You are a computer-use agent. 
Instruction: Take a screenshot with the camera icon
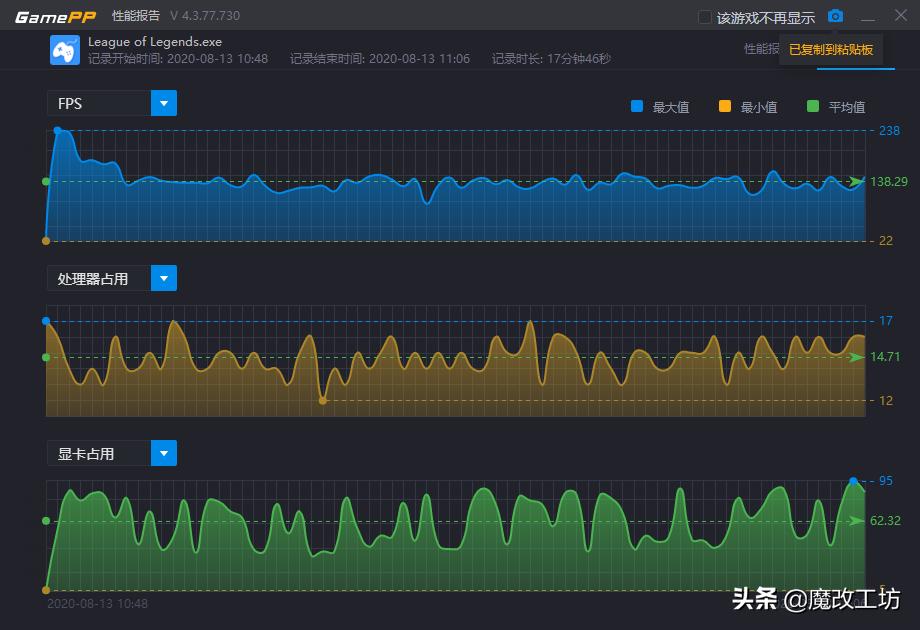pyautogui.click(x=835, y=16)
